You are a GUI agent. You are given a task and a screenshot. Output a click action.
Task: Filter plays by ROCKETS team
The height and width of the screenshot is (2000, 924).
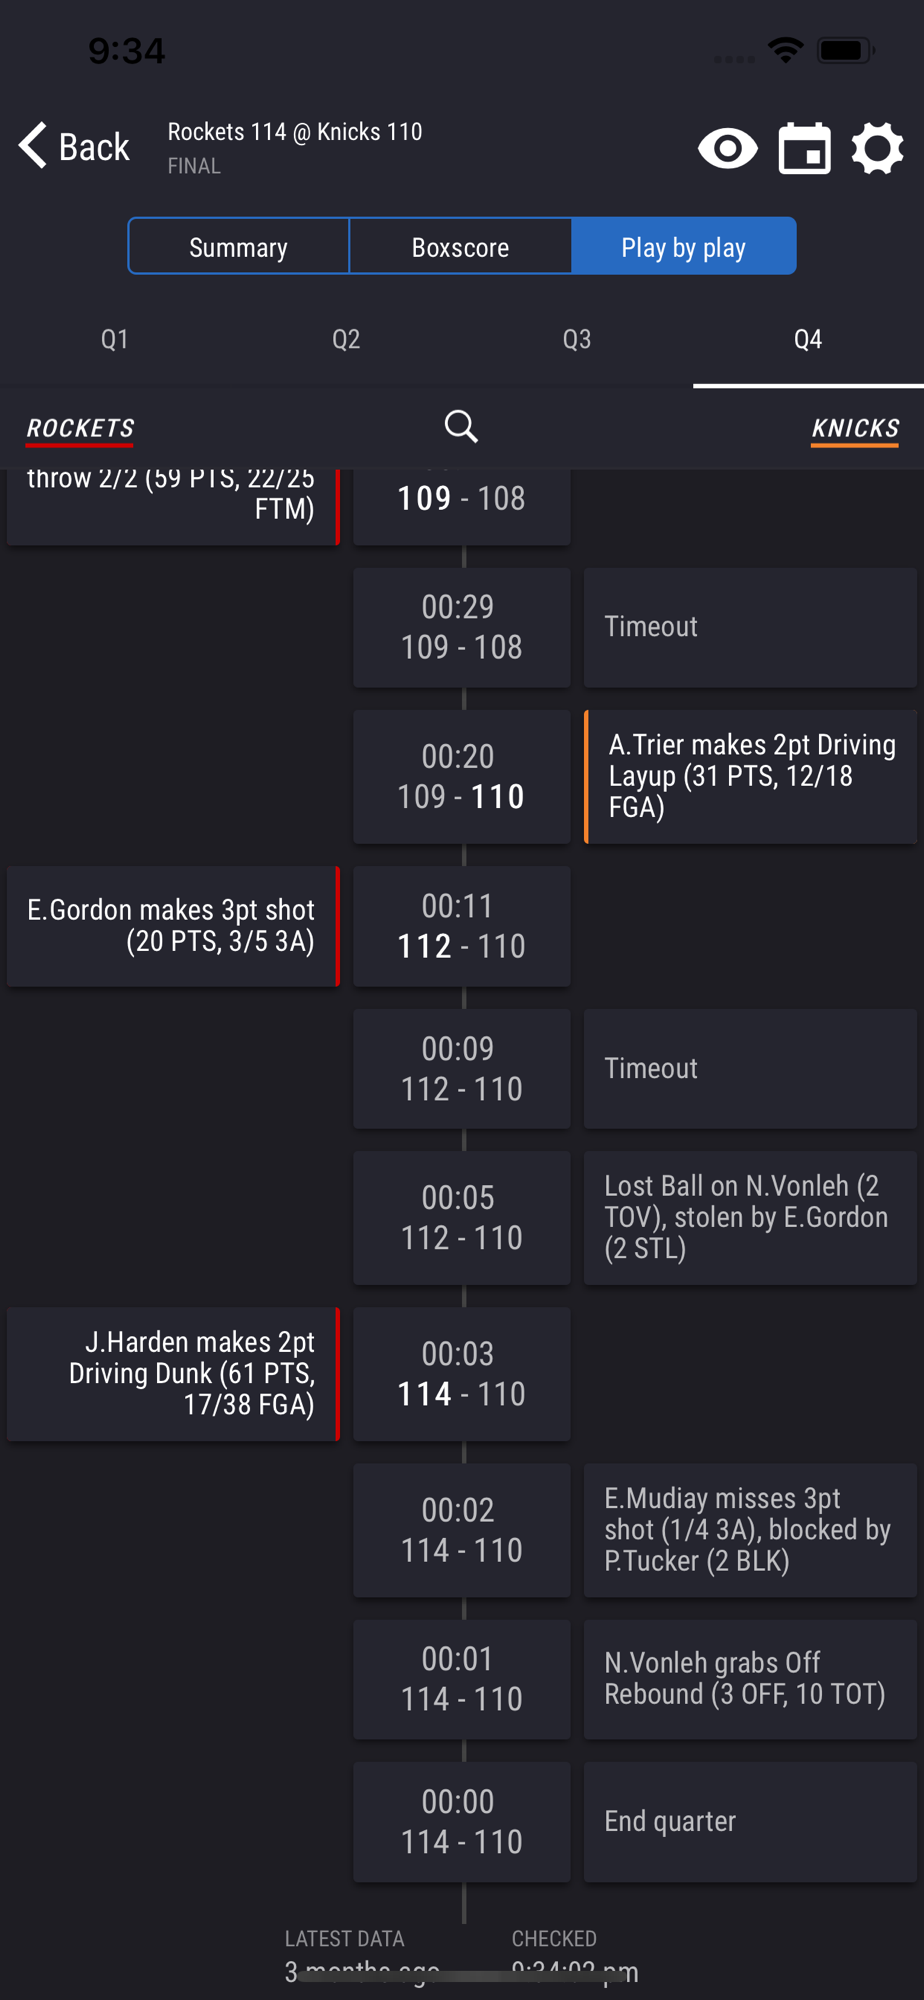point(80,429)
